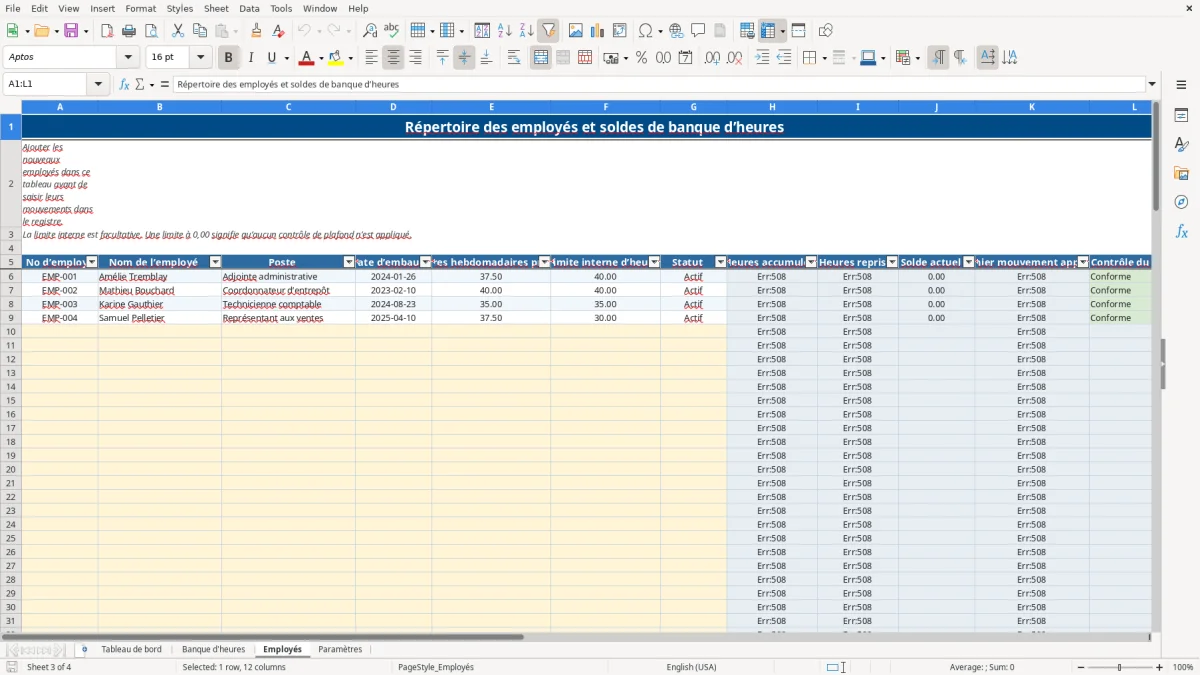The width and height of the screenshot is (1200, 675).
Task: Switch to Tableau de bord sheet tab
Action: pos(131,649)
